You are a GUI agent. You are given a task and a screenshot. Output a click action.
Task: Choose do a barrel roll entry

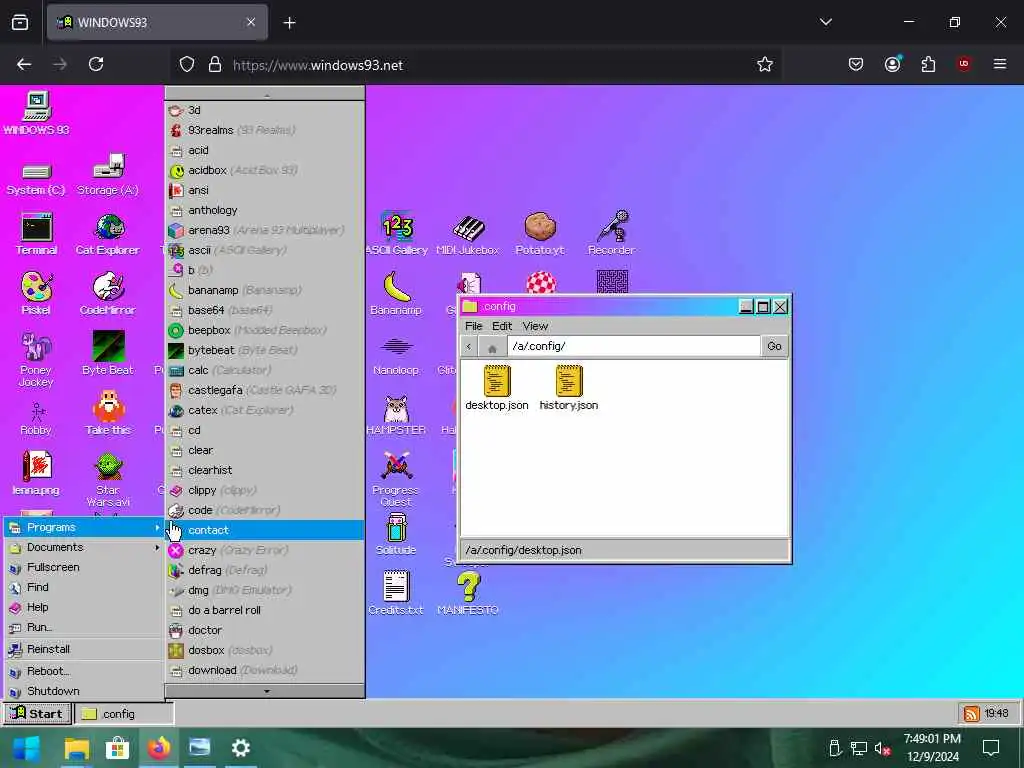pyautogui.click(x=265, y=610)
